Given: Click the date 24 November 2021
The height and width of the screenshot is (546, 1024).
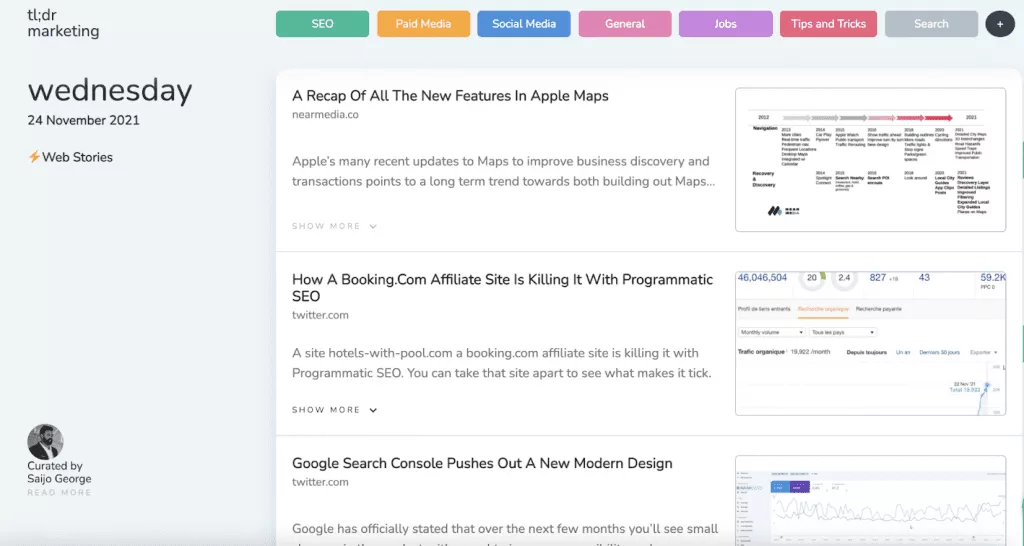Looking at the screenshot, I should click(x=84, y=120).
